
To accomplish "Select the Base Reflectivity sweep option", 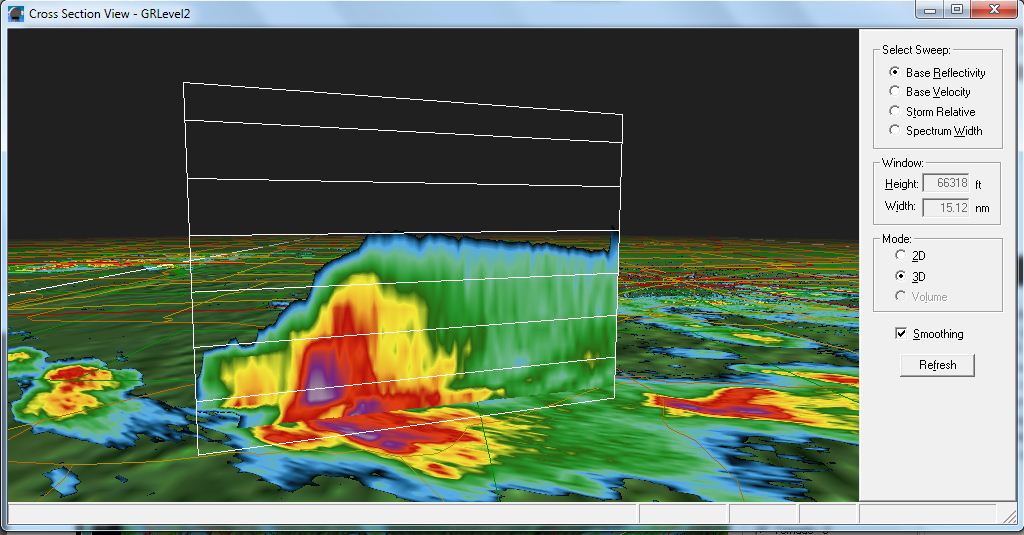I will click(937, 73).
